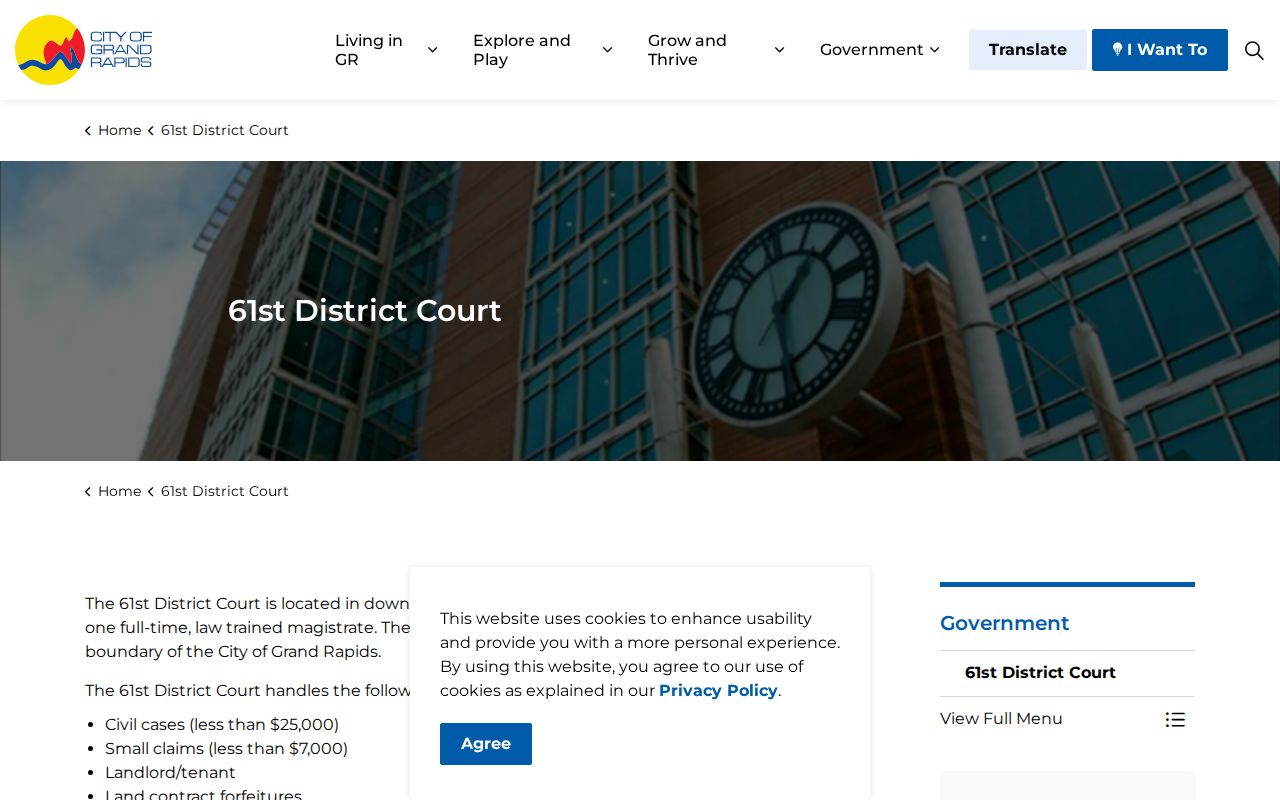Agree to the cookie notice

(x=486, y=744)
